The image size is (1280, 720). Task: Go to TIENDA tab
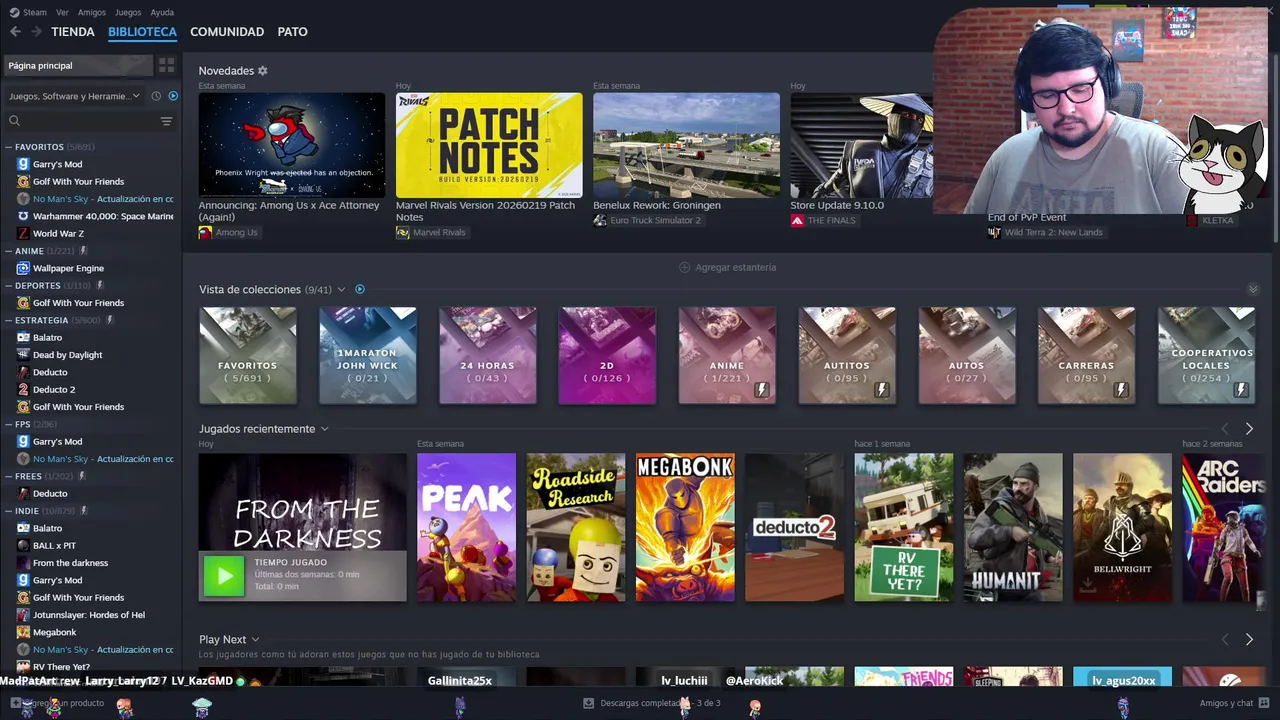73,32
